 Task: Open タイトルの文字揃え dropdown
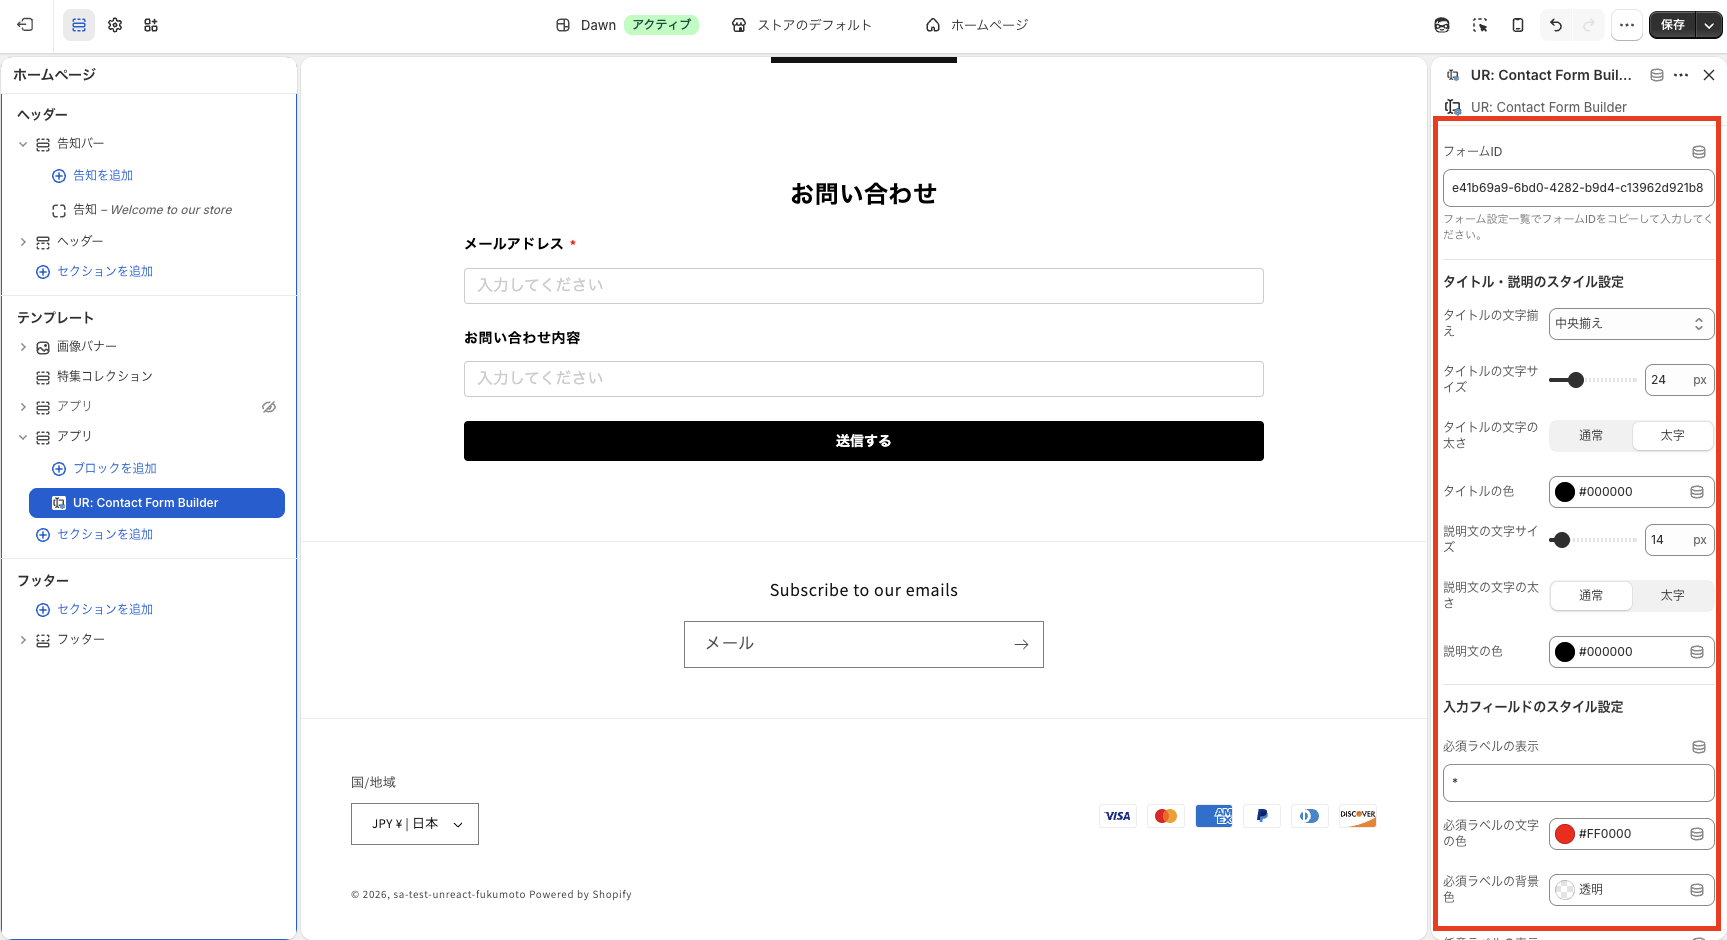[x=1631, y=324]
